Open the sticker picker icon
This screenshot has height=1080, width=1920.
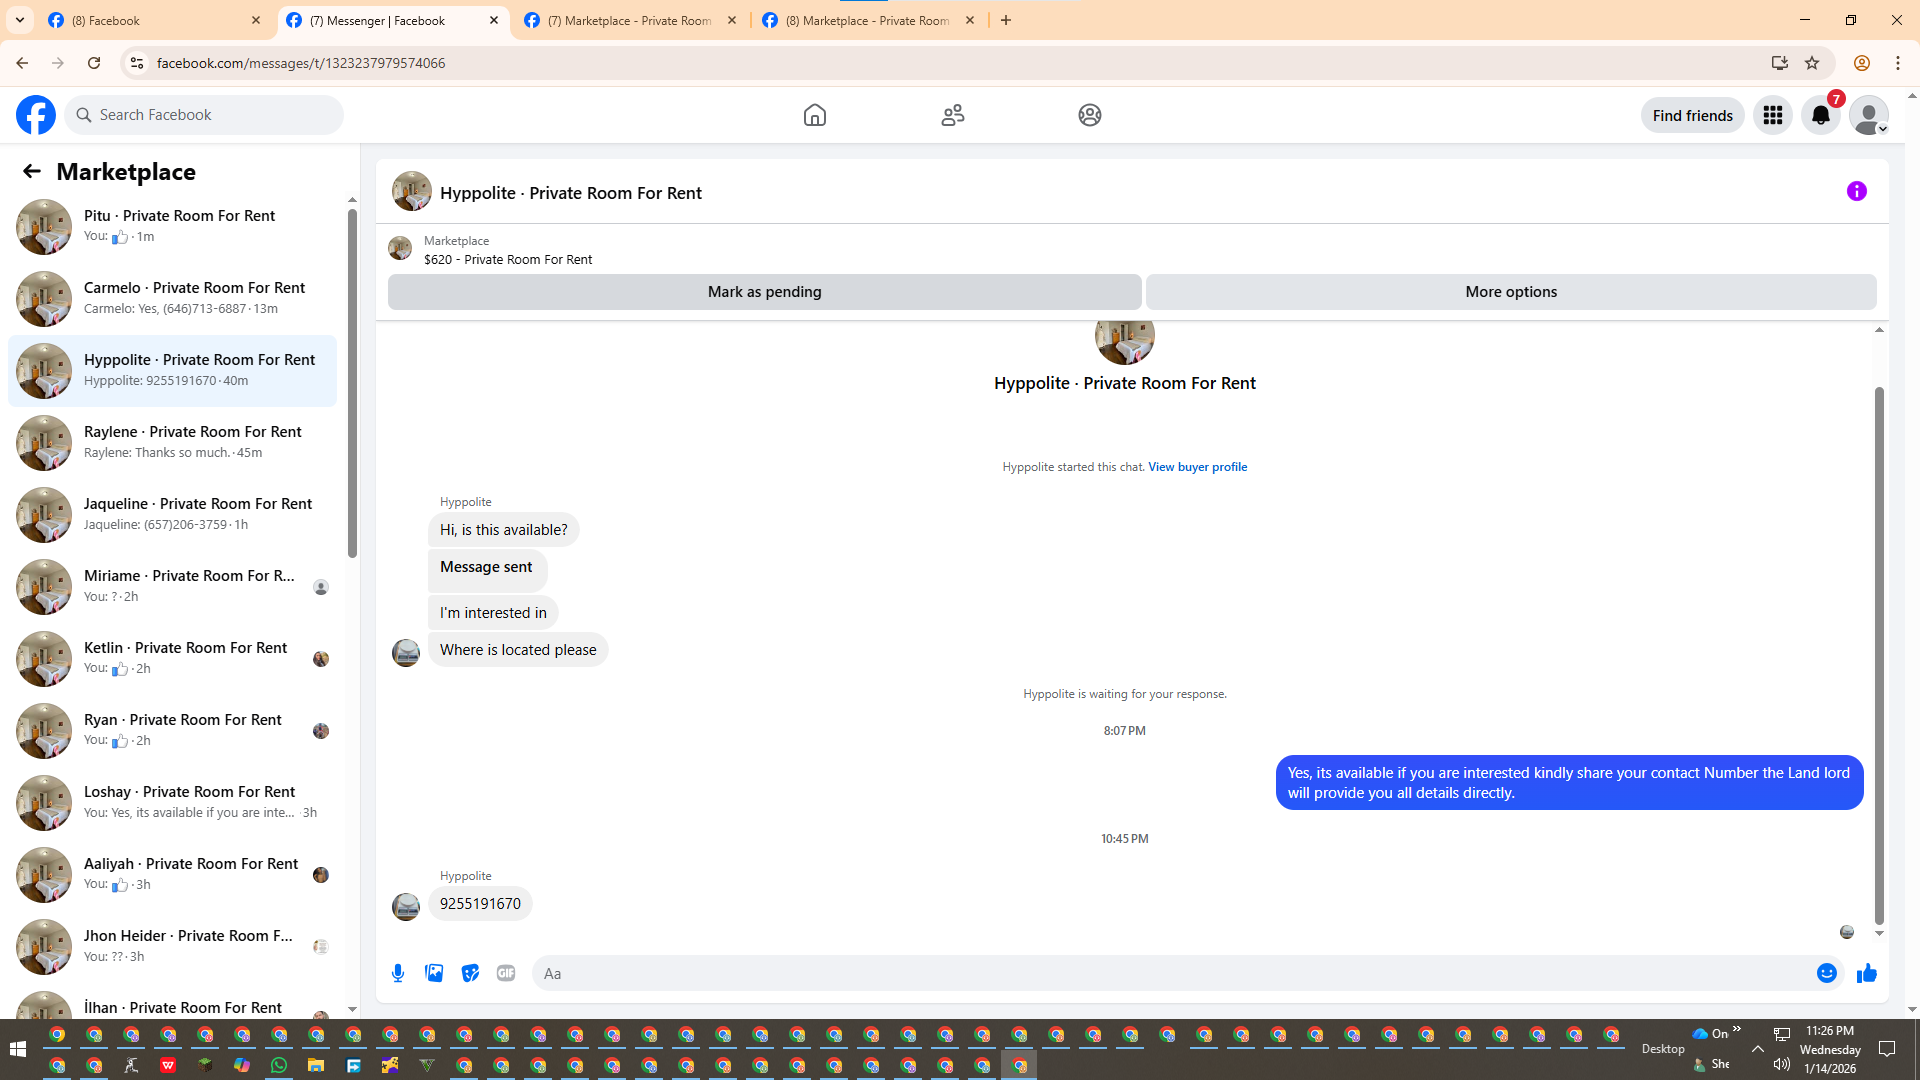(x=470, y=973)
